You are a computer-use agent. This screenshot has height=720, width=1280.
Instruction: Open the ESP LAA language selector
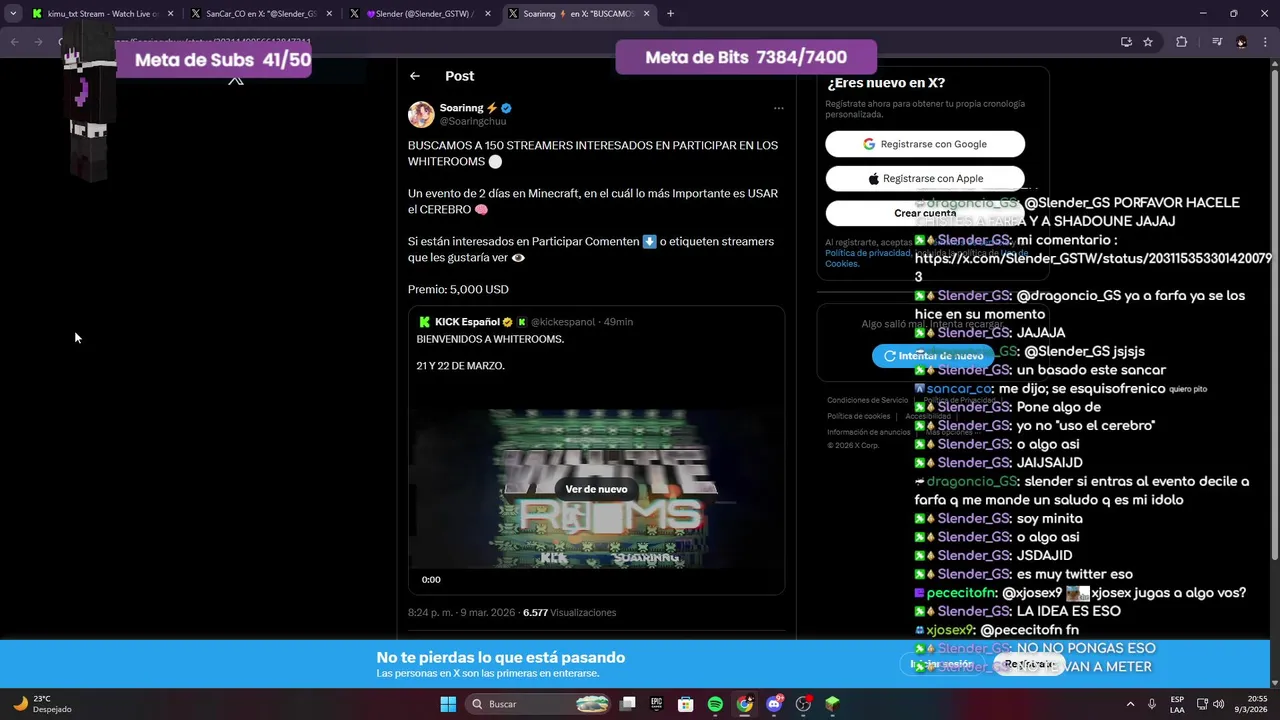[1178, 704]
